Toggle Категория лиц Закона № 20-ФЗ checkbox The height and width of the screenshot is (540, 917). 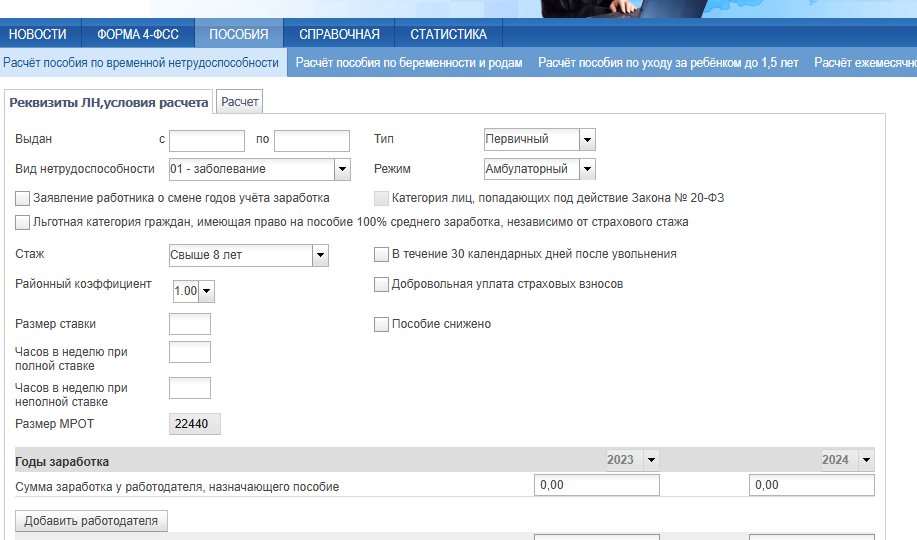[x=381, y=198]
